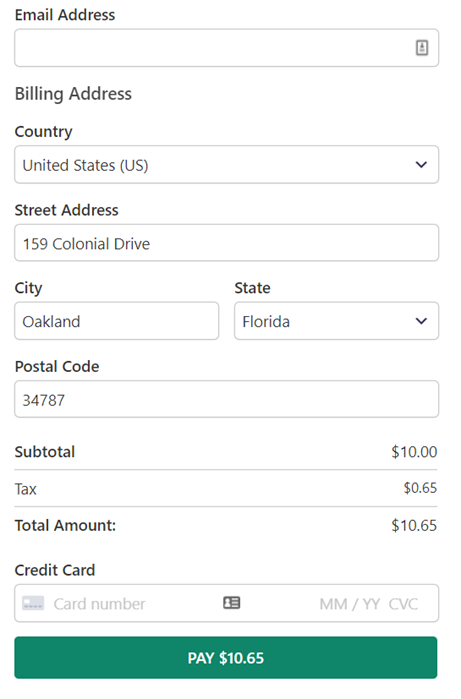The width and height of the screenshot is (461, 699).
Task: Click the State dropdown chevron arrow
Action: pyautogui.click(x=421, y=321)
